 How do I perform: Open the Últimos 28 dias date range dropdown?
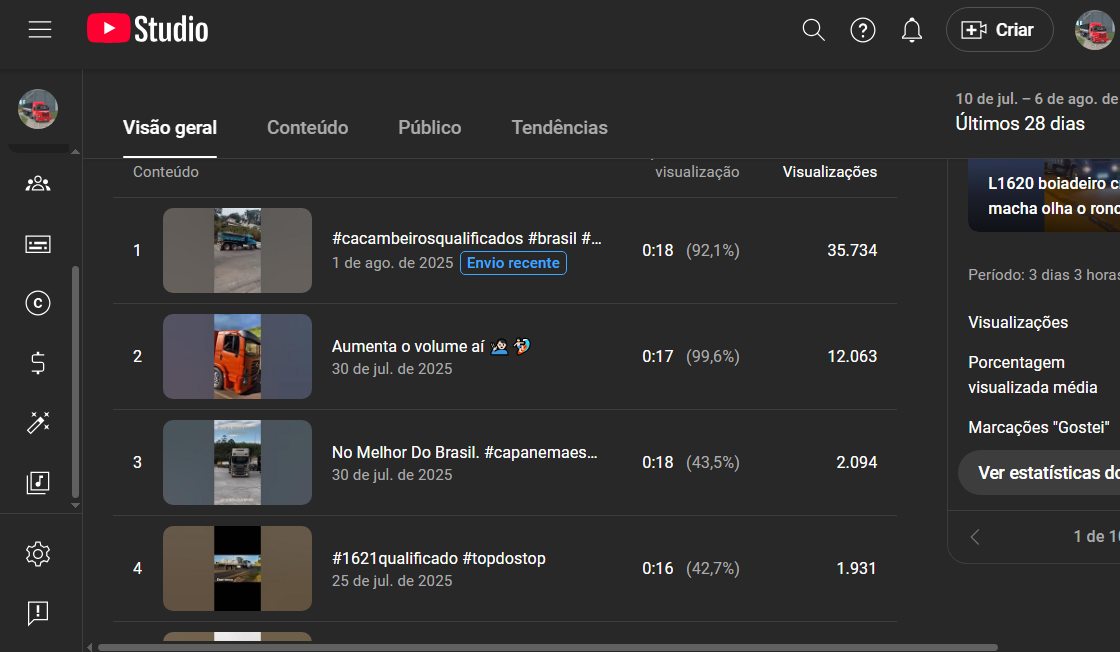(1037, 112)
